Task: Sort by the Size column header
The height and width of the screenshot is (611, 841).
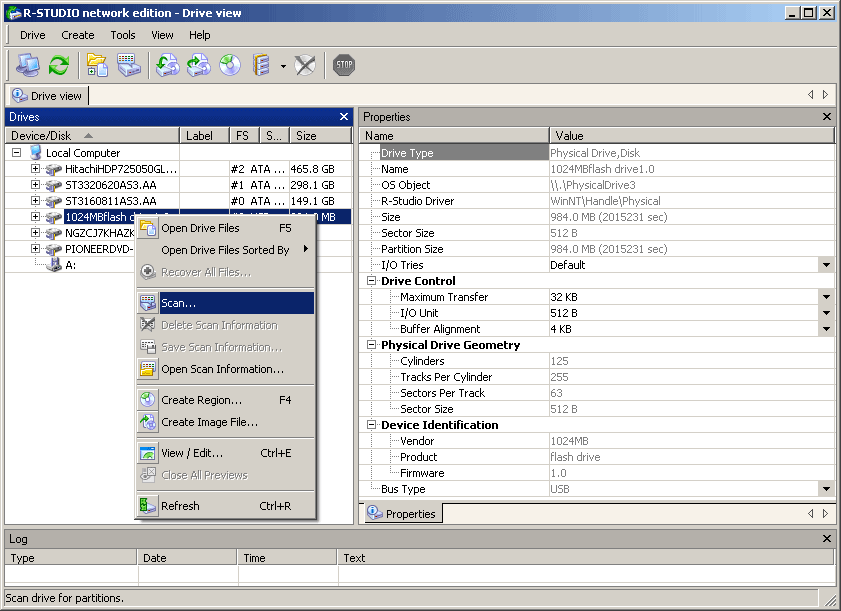Action: 321,136
